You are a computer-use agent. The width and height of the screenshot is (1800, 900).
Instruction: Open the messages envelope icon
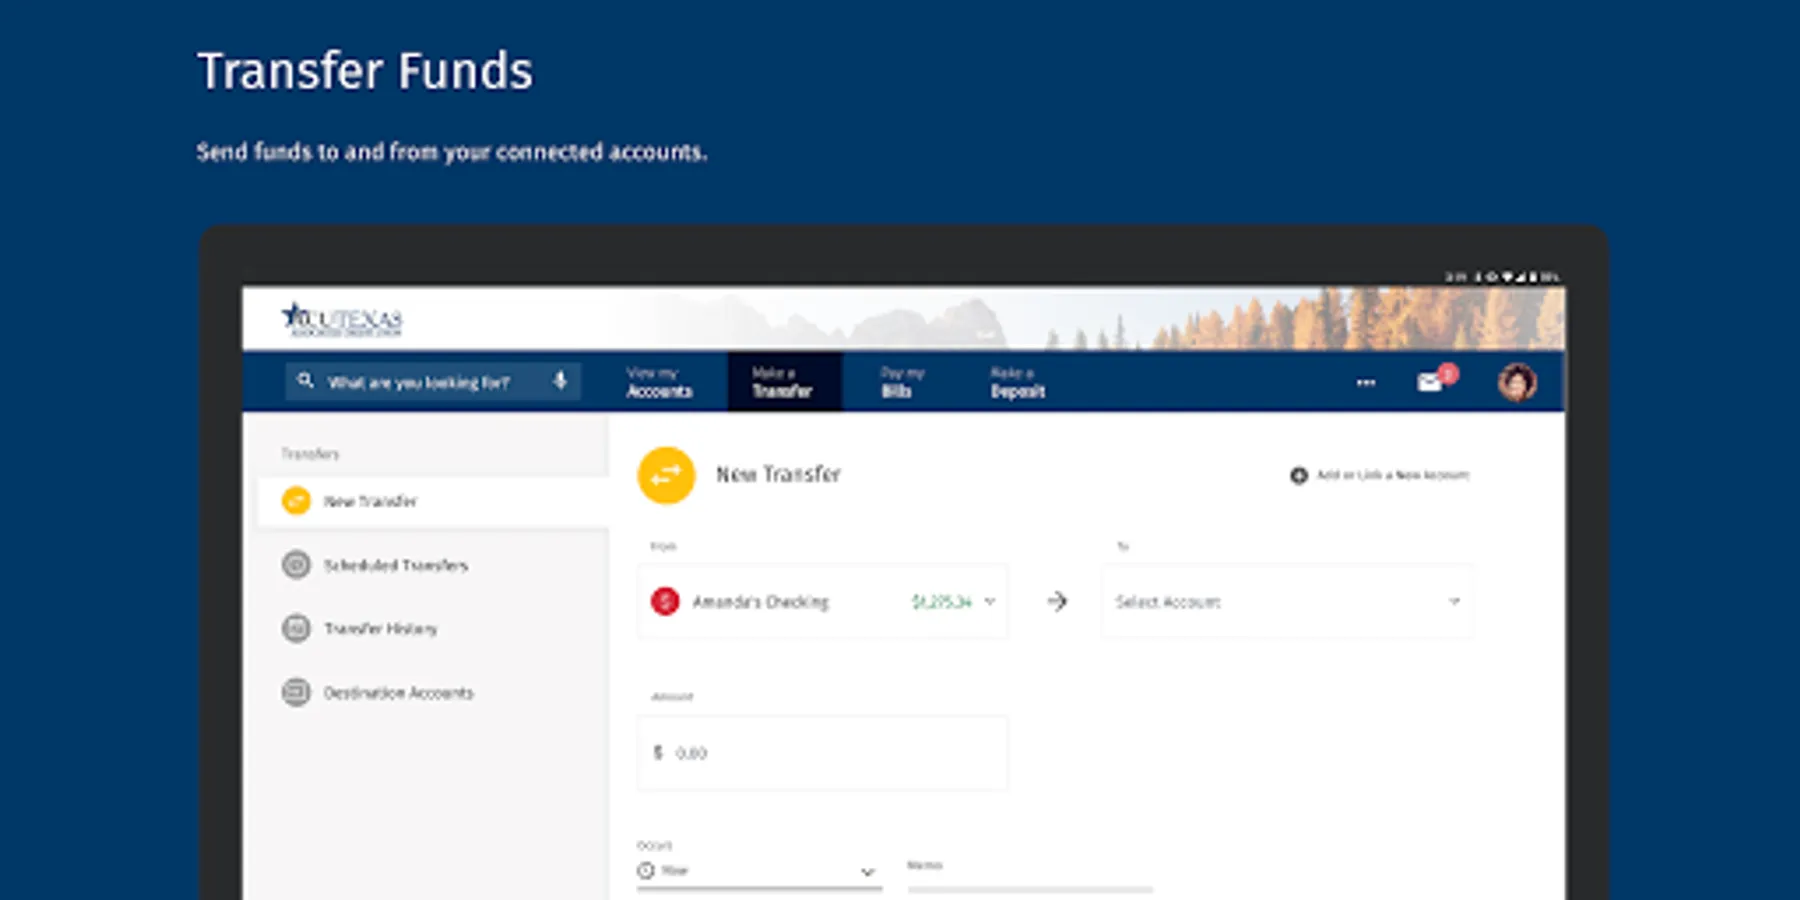tap(1430, 382)
